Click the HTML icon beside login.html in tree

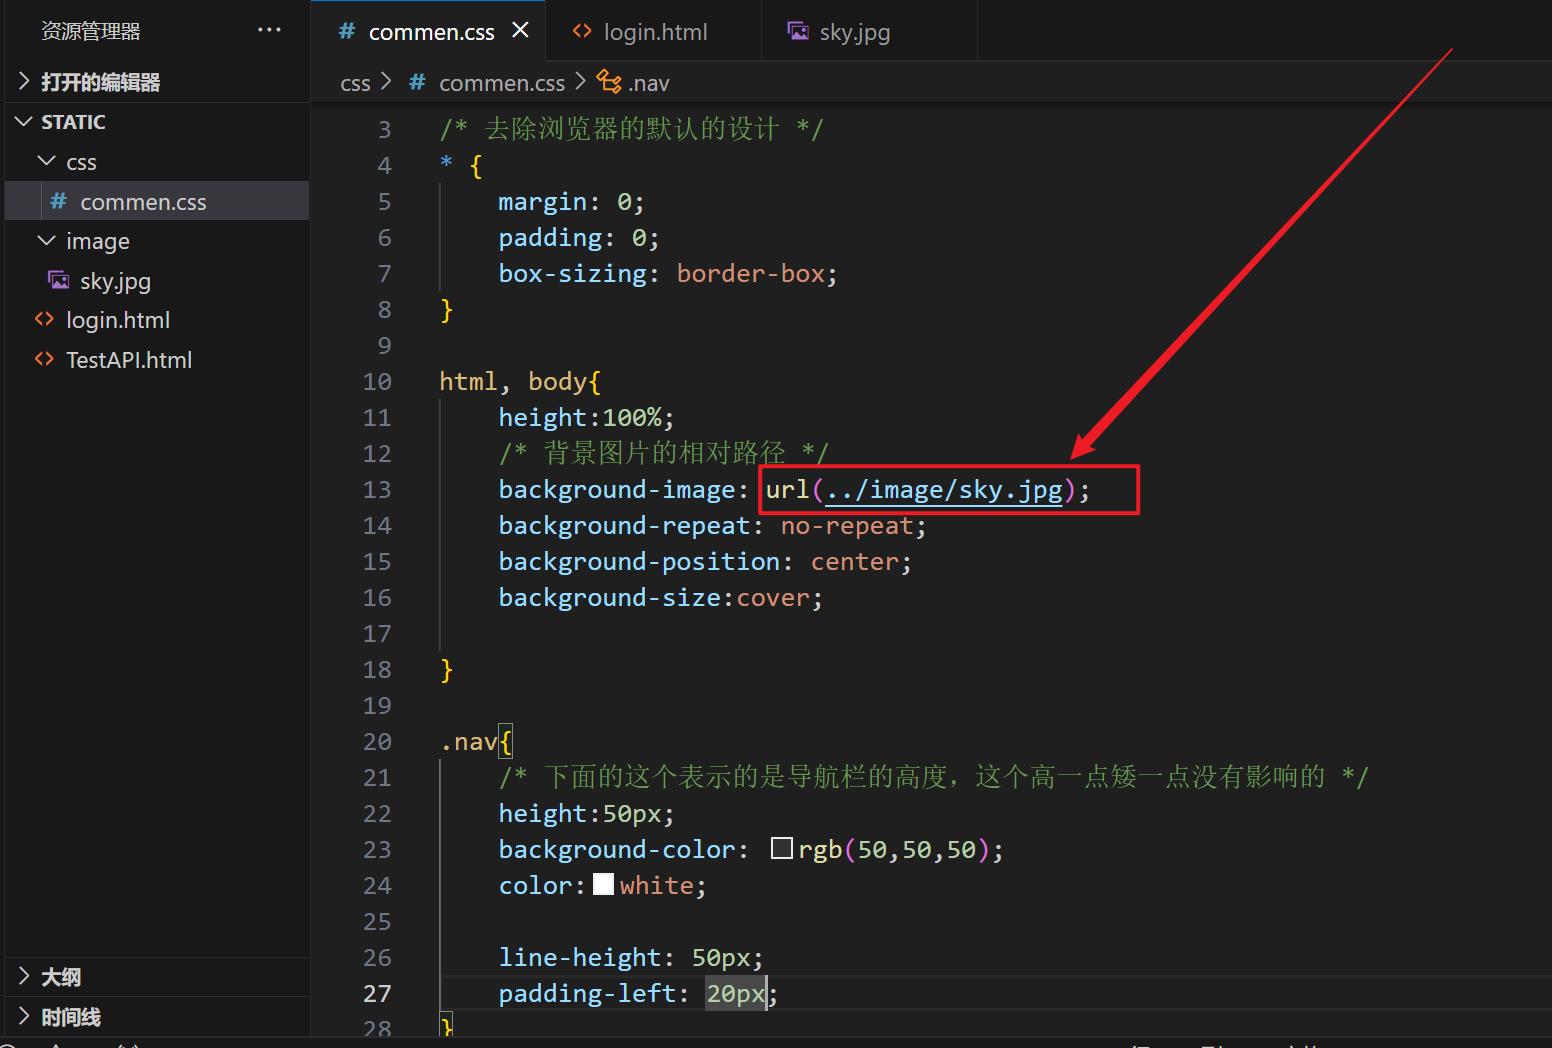coord(44,319)
